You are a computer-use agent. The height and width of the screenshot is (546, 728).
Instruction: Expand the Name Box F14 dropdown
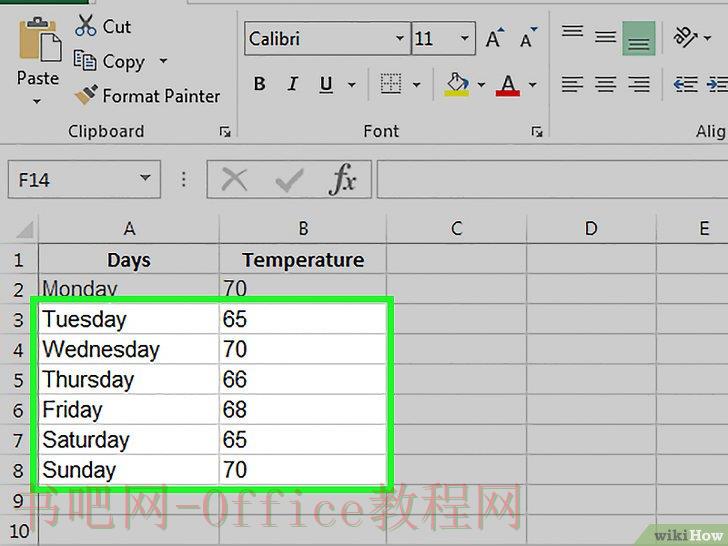pos(145,178)
